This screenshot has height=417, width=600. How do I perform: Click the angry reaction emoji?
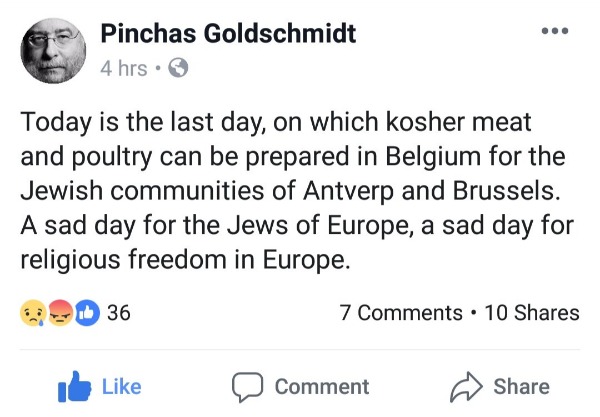click(60, 313)
